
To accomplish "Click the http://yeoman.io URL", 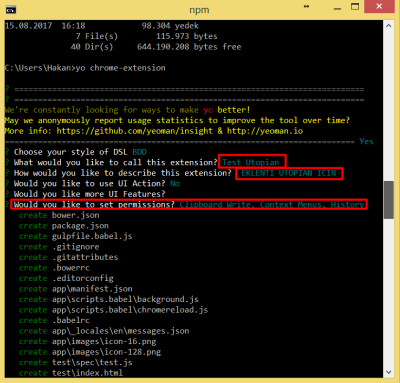I will (x=265, y=131).
